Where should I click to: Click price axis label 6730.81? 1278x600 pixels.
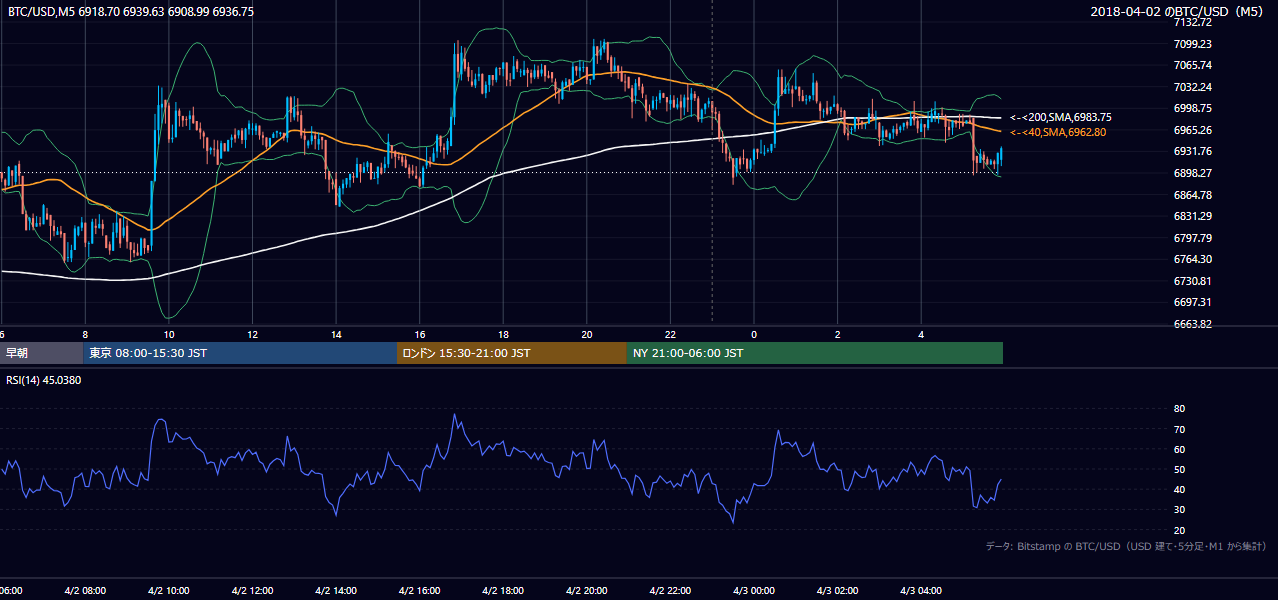[x=1192, y=281]
